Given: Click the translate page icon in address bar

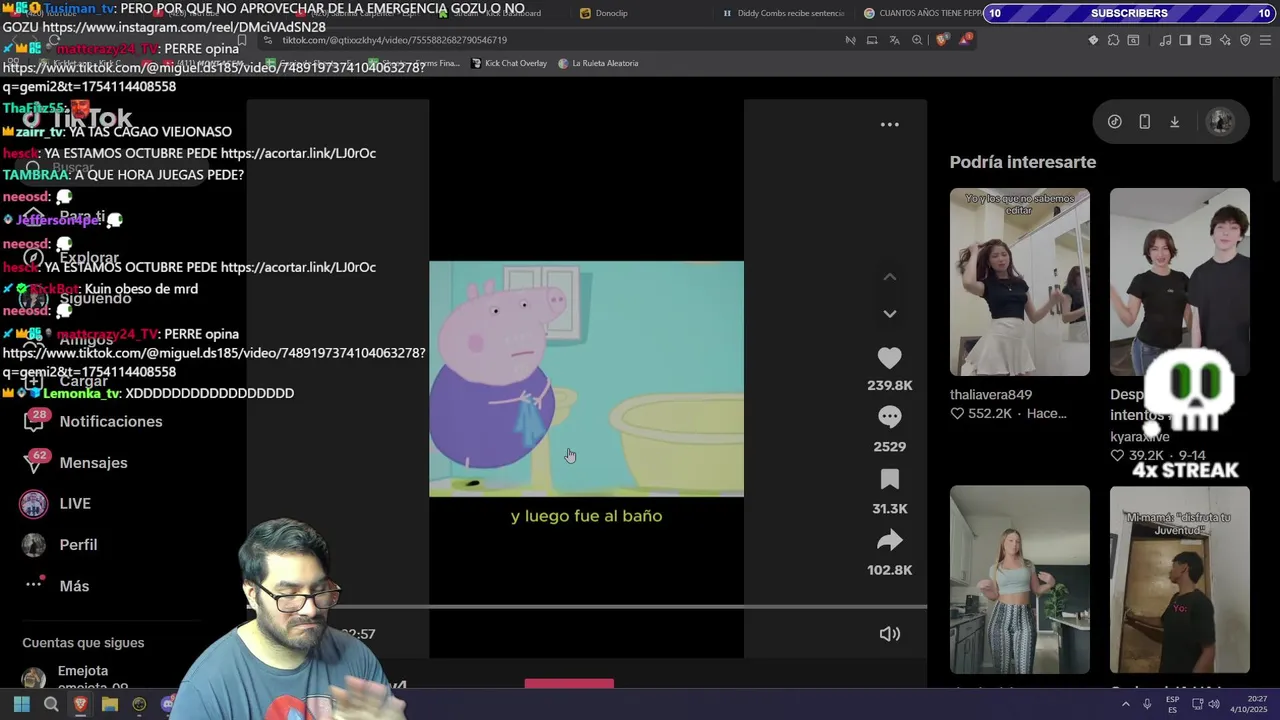Looking at the screenshot, I should pos(894,40).
